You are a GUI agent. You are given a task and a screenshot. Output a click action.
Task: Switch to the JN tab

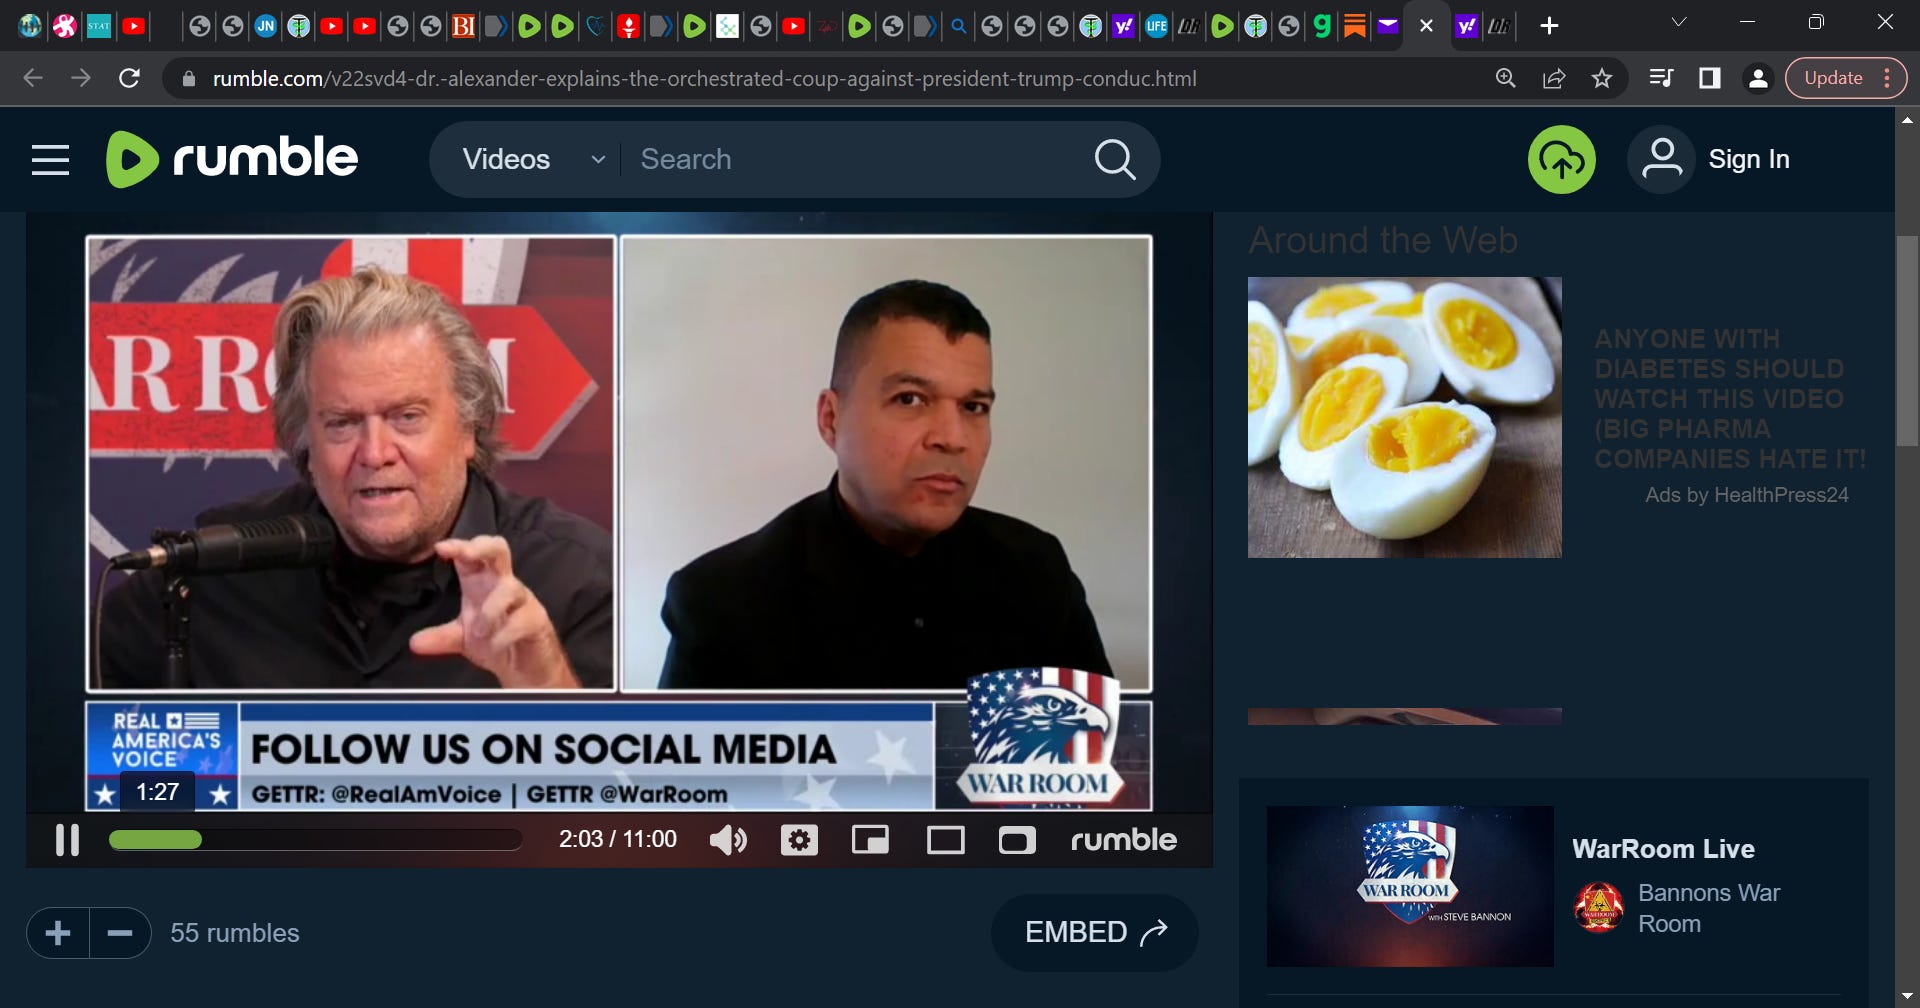click(x=265, y=26)
